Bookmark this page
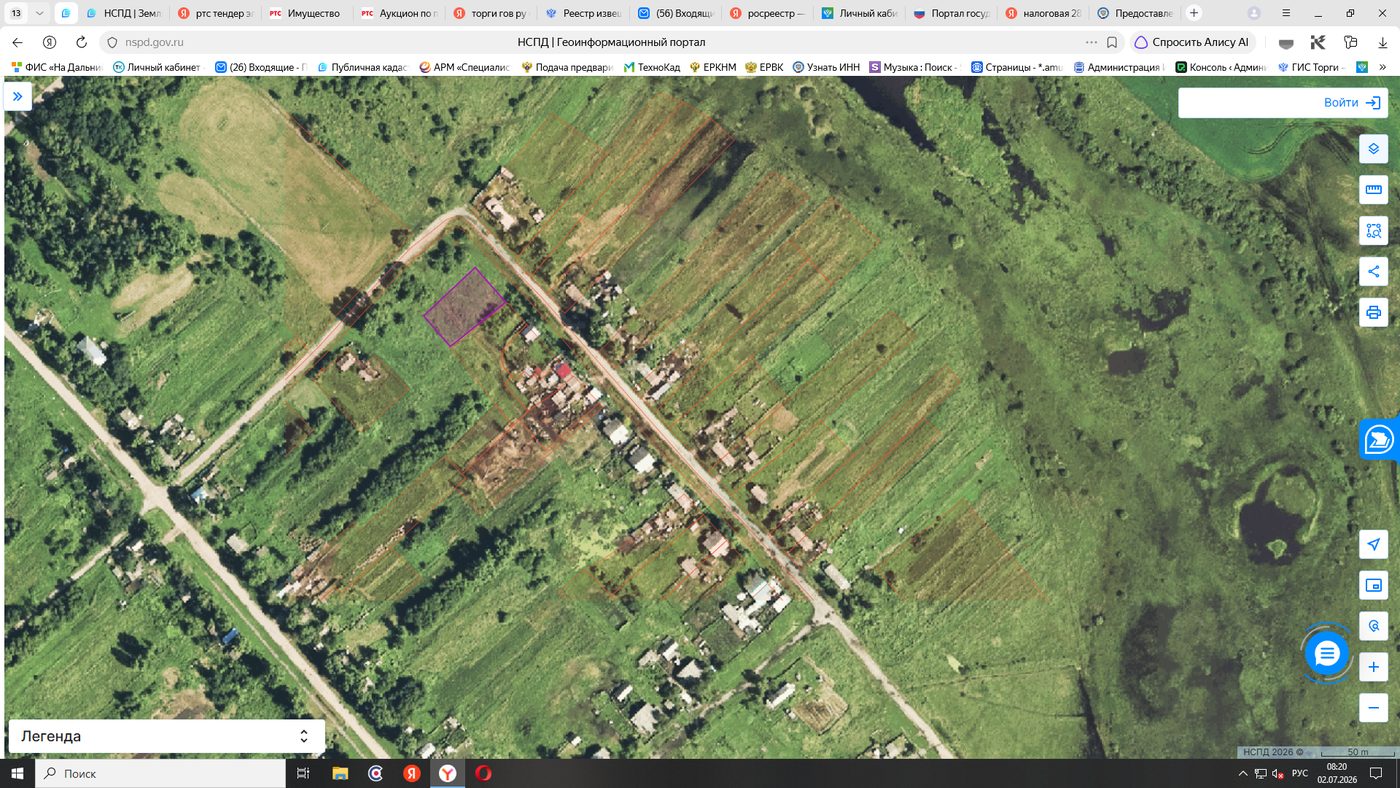 click(x=1112, y=43)
